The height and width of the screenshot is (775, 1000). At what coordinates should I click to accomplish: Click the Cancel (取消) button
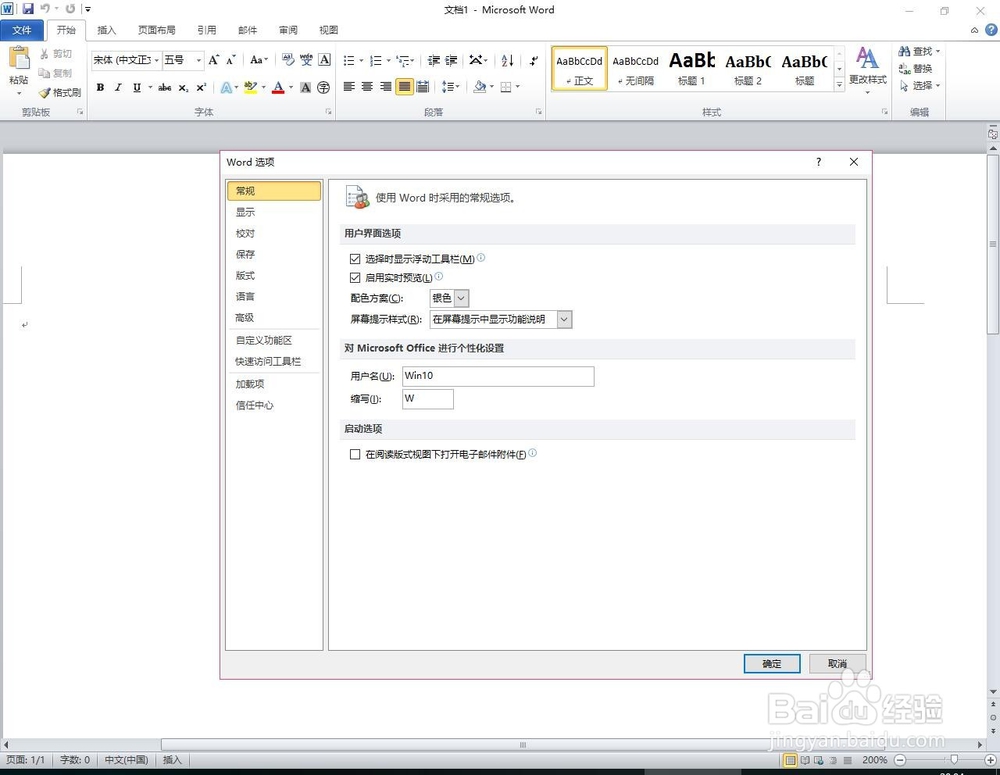pyautogui.click(x=837, y=664)
